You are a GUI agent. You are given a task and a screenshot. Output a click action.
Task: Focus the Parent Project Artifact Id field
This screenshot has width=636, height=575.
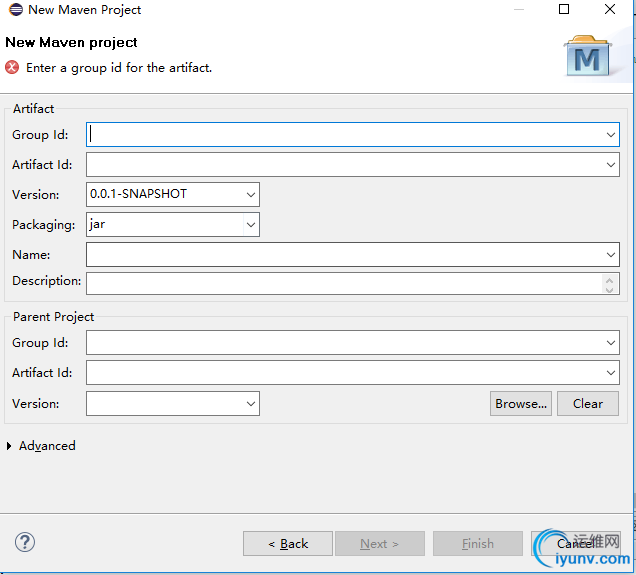[x=352, y=372]
